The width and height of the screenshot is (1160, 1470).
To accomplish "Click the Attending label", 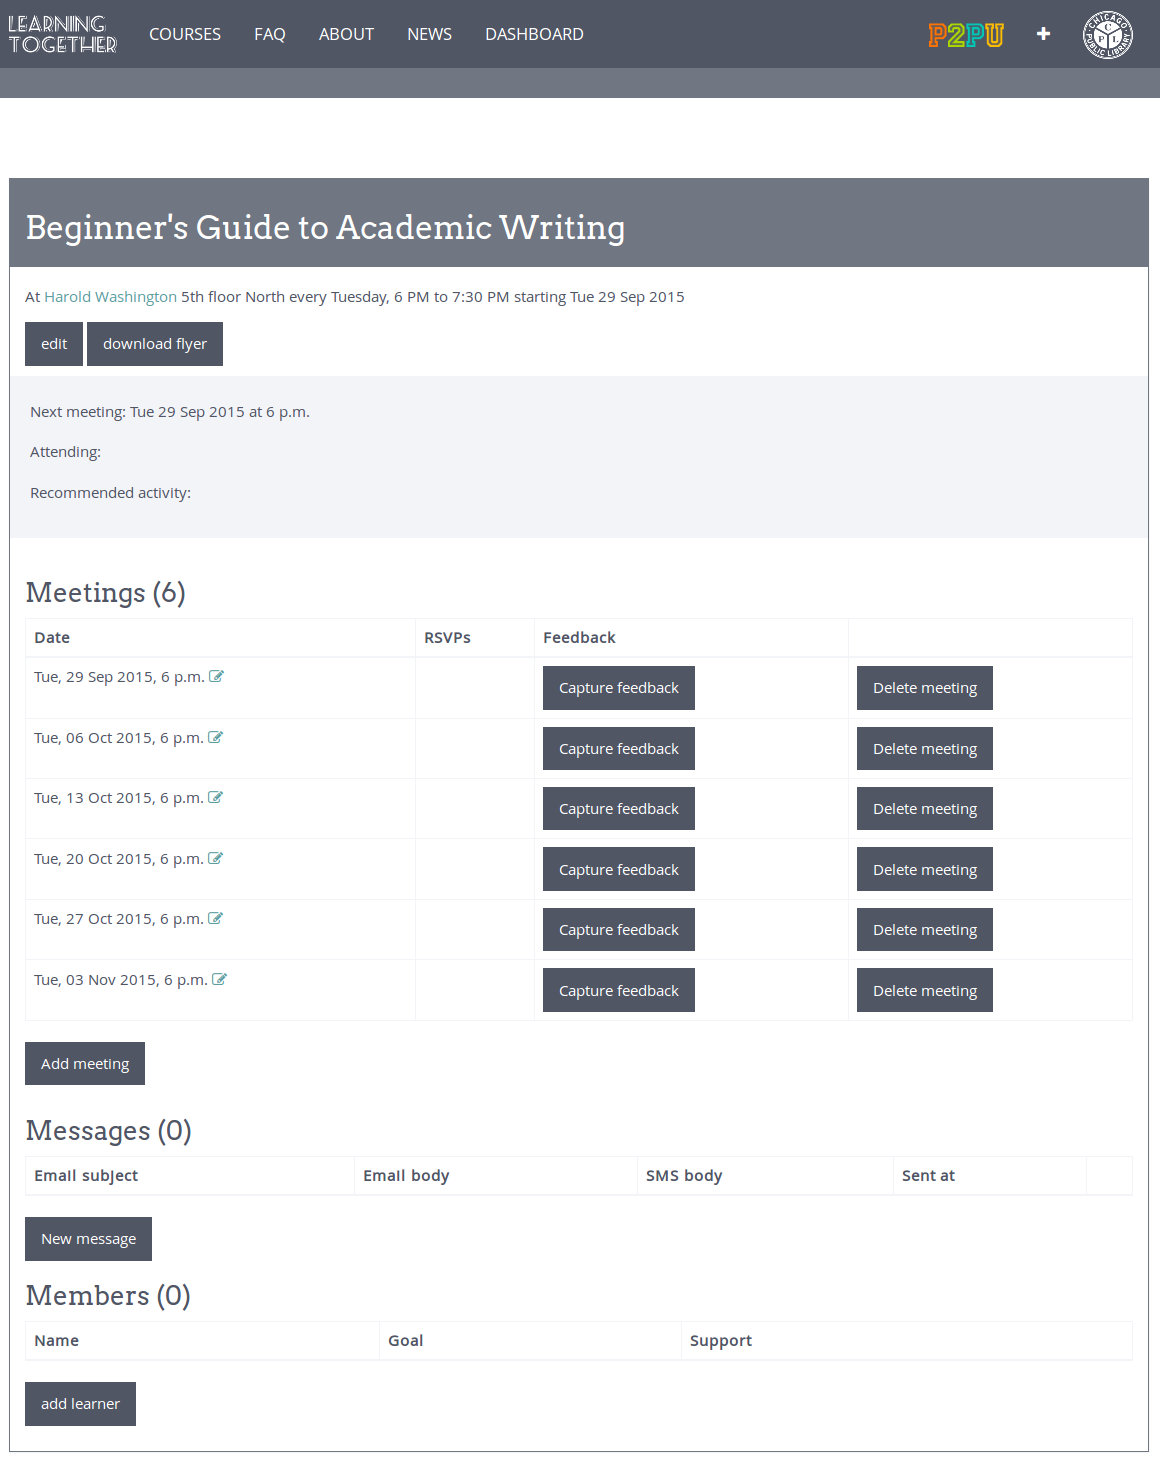I will 65,452.
